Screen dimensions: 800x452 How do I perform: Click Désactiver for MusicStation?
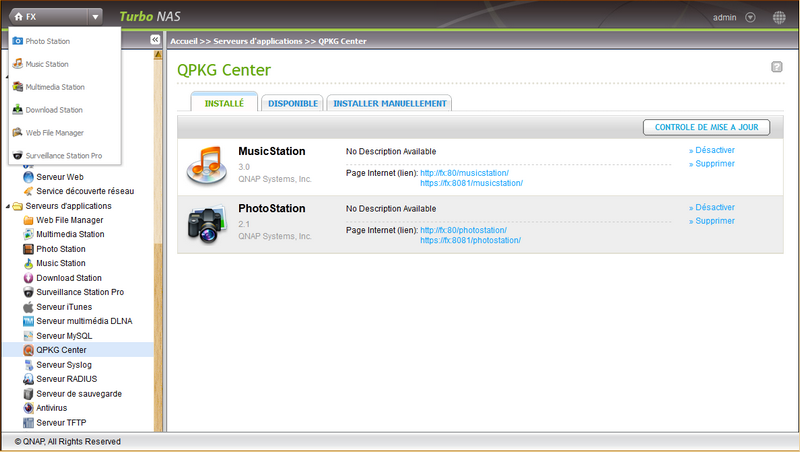point(715,150)
